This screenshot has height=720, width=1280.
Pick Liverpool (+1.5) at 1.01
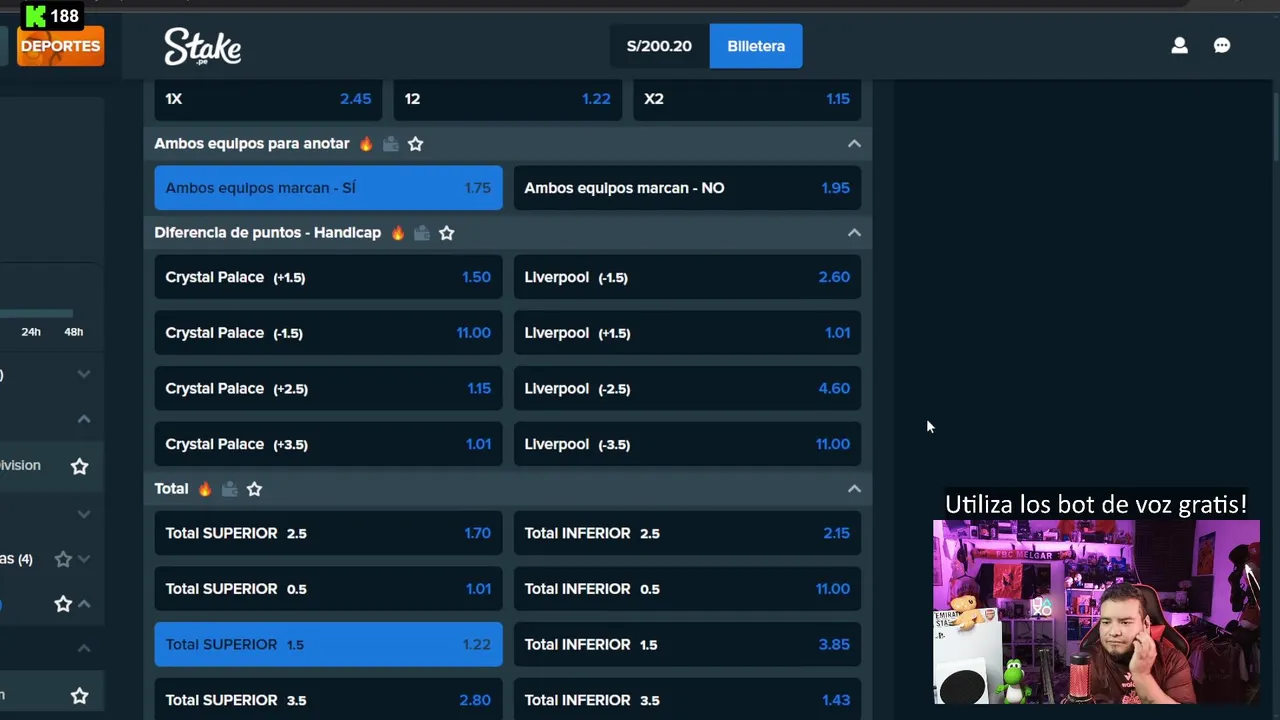[687, 333]
